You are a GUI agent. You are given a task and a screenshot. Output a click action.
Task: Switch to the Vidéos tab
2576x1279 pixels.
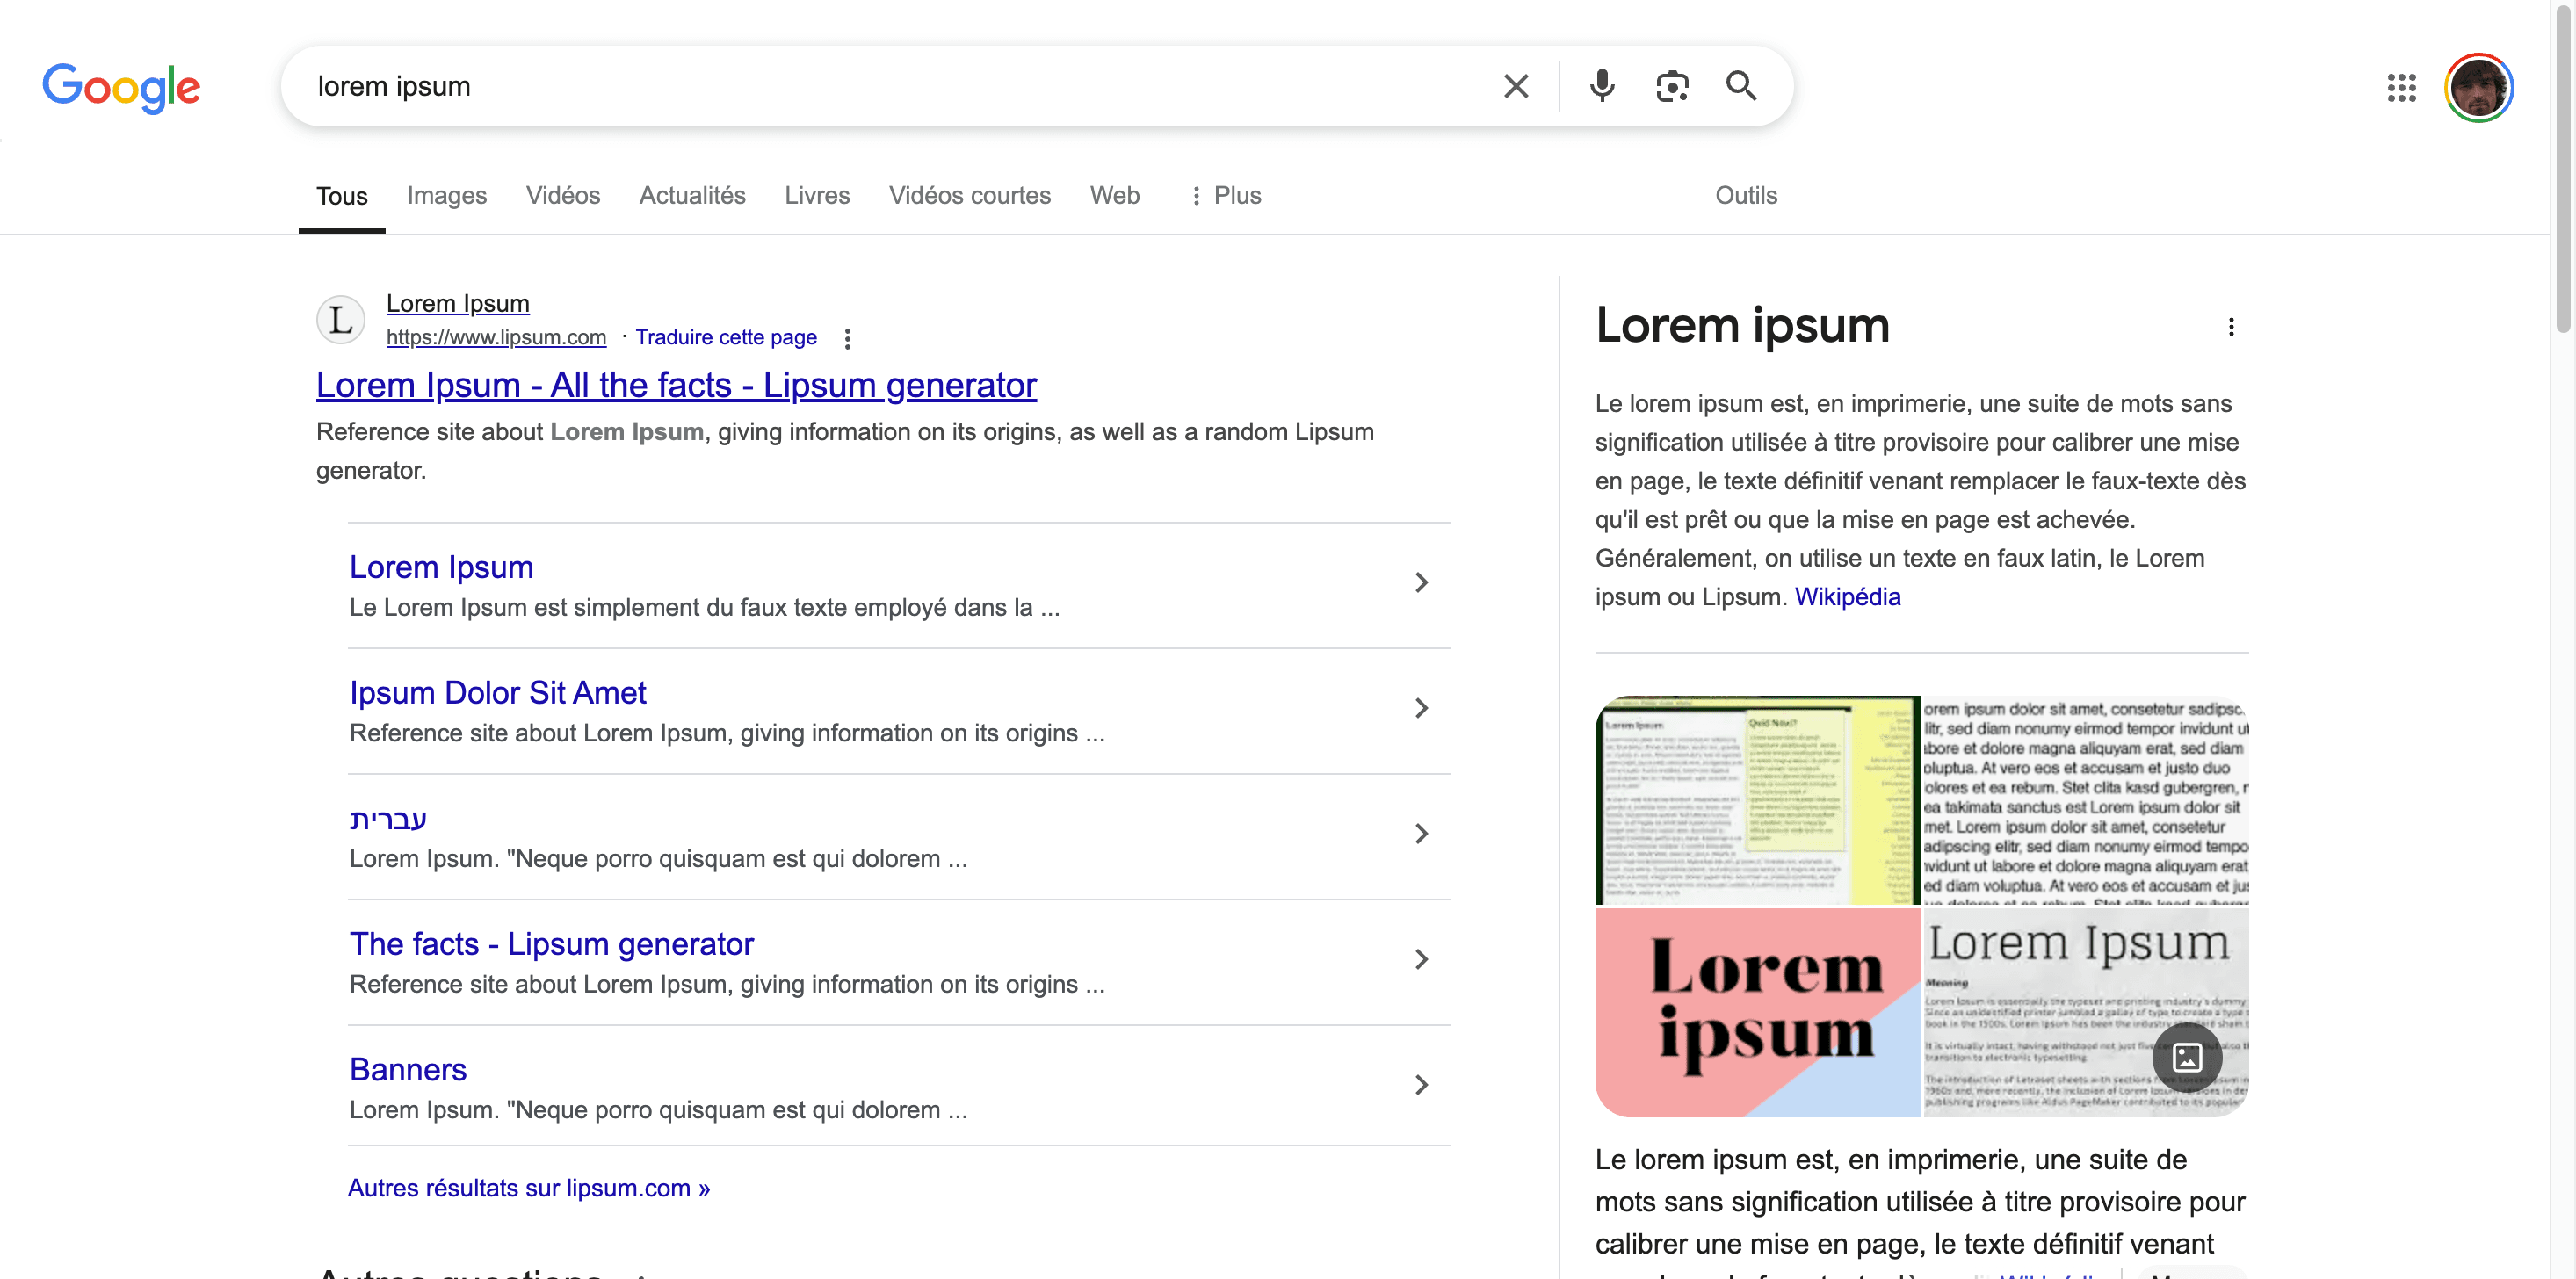563,195
